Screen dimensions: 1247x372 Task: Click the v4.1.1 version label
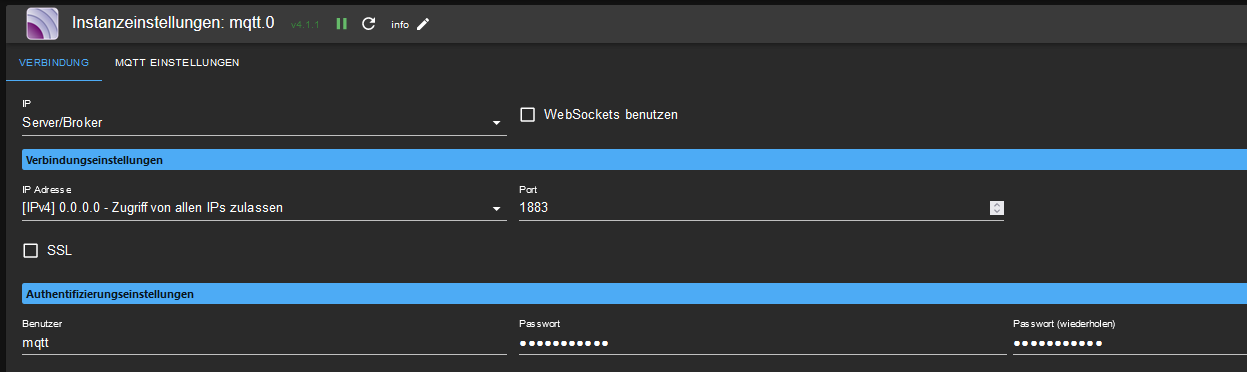305,24
